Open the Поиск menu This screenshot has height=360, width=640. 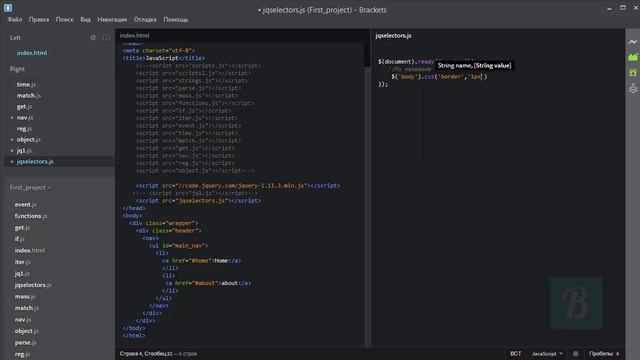pyautogui.click(x=64, y=20)
